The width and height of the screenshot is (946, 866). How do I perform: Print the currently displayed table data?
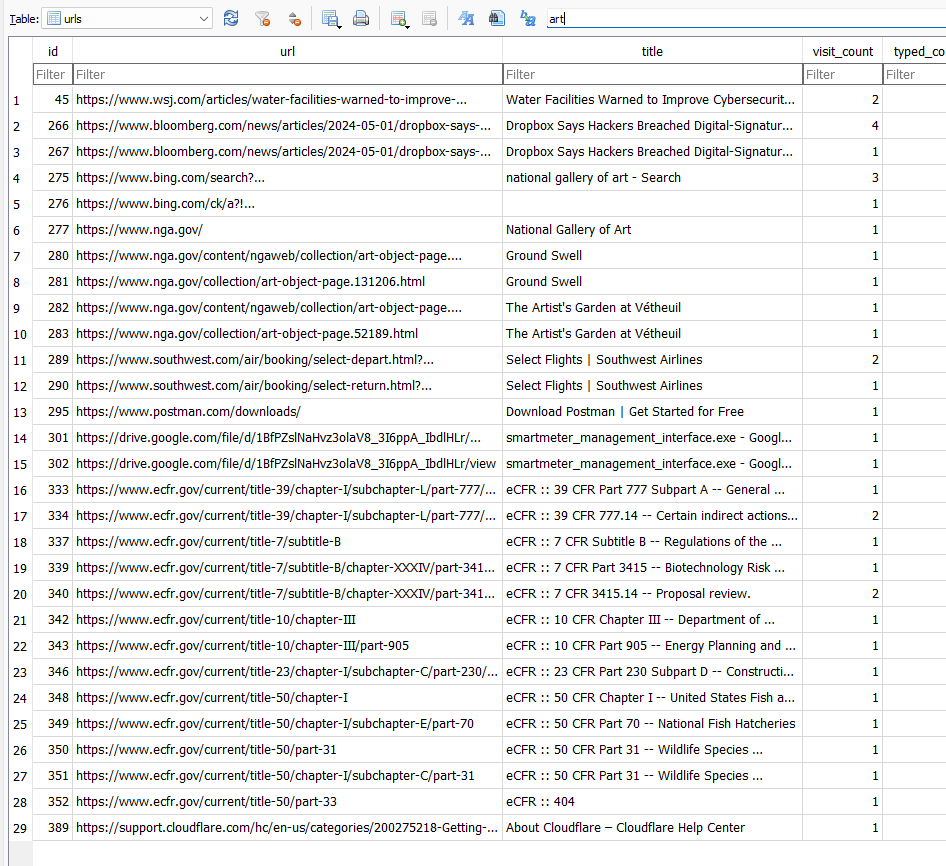pos(361,18)
